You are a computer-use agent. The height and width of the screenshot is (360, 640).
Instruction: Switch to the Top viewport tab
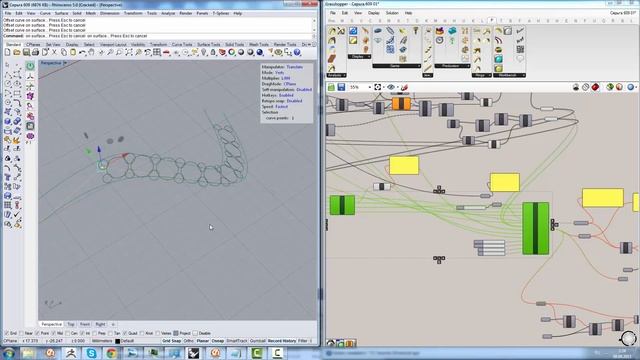pyautogui.click(x=71, y=324)
